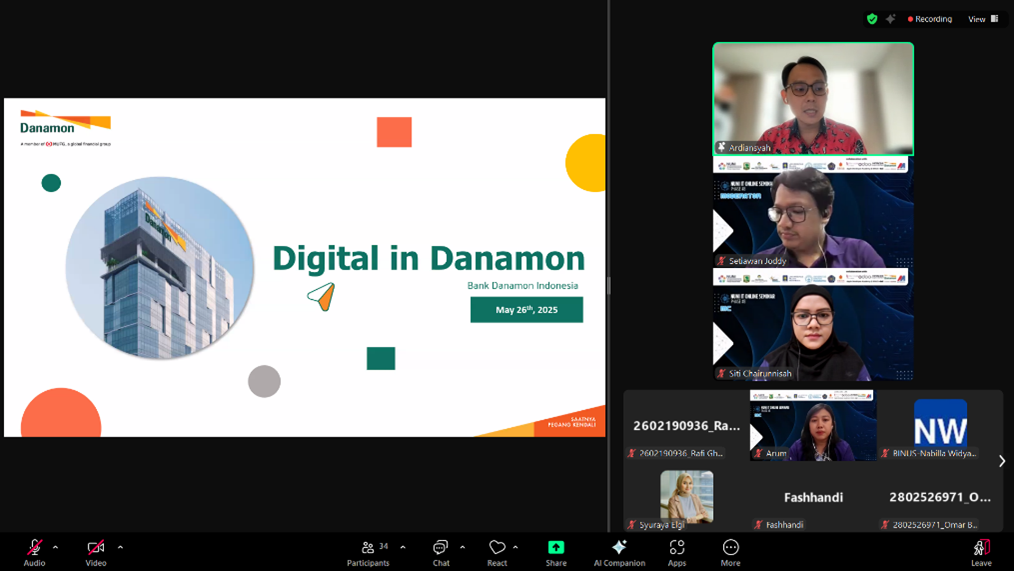Click the muted mic icon beside Setiawan Joddy
1014x571 pixels.
point(721,261)
